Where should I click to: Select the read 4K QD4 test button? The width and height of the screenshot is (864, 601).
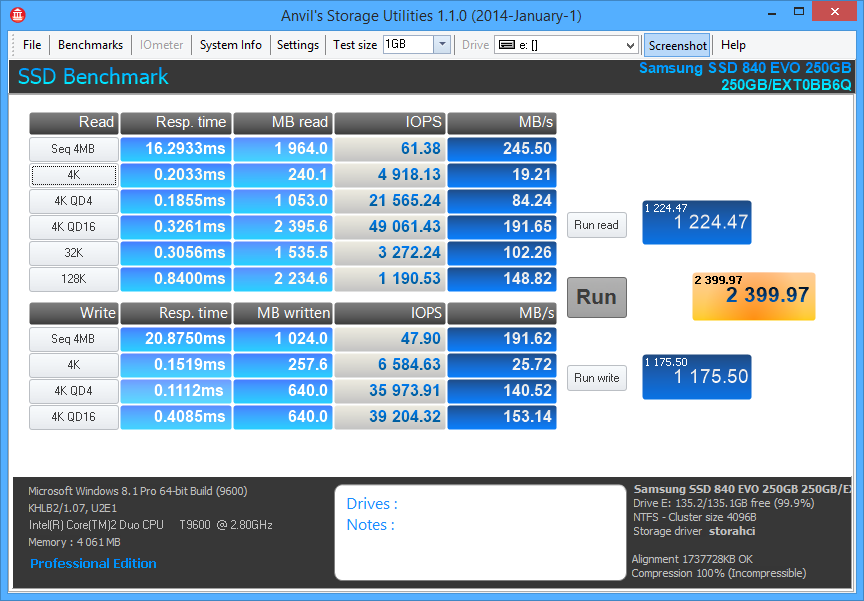pos(74,201)
